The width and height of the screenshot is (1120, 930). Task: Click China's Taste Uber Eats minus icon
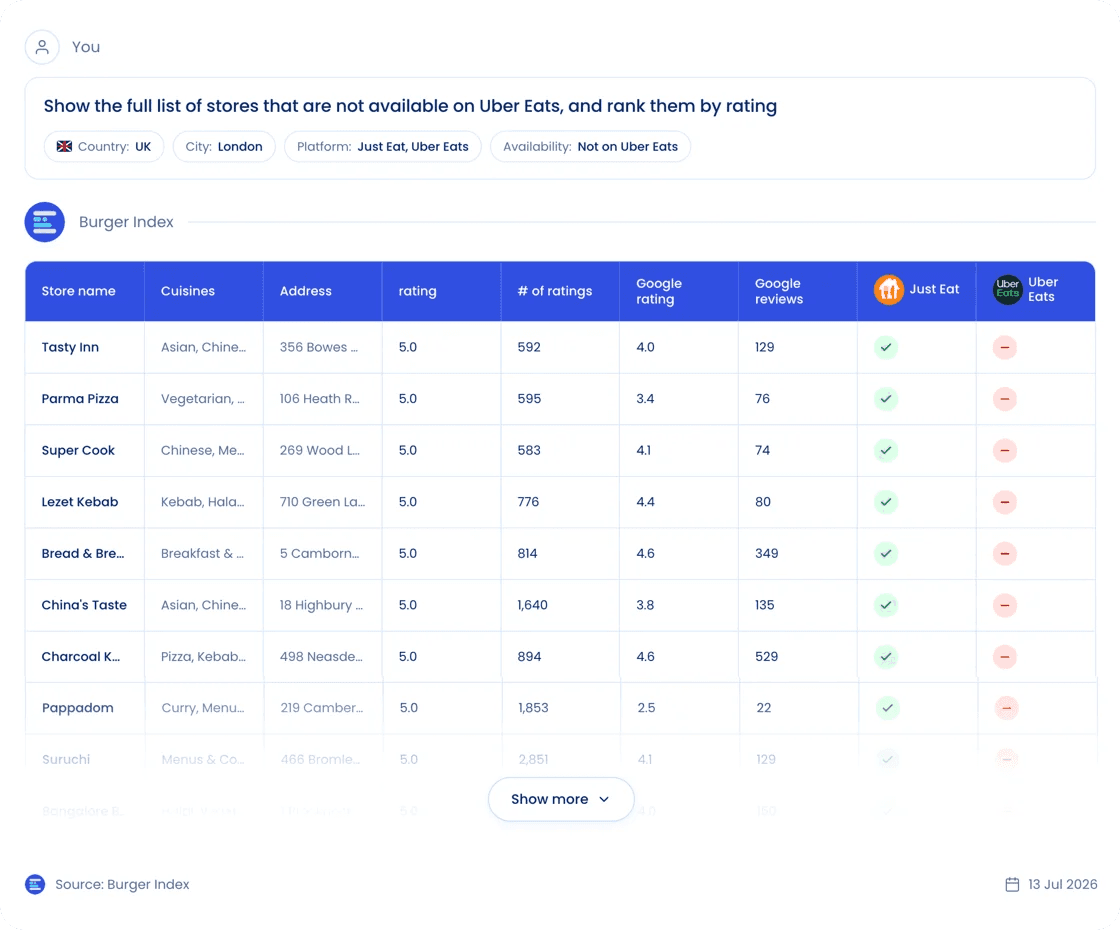coord(1005,605)
